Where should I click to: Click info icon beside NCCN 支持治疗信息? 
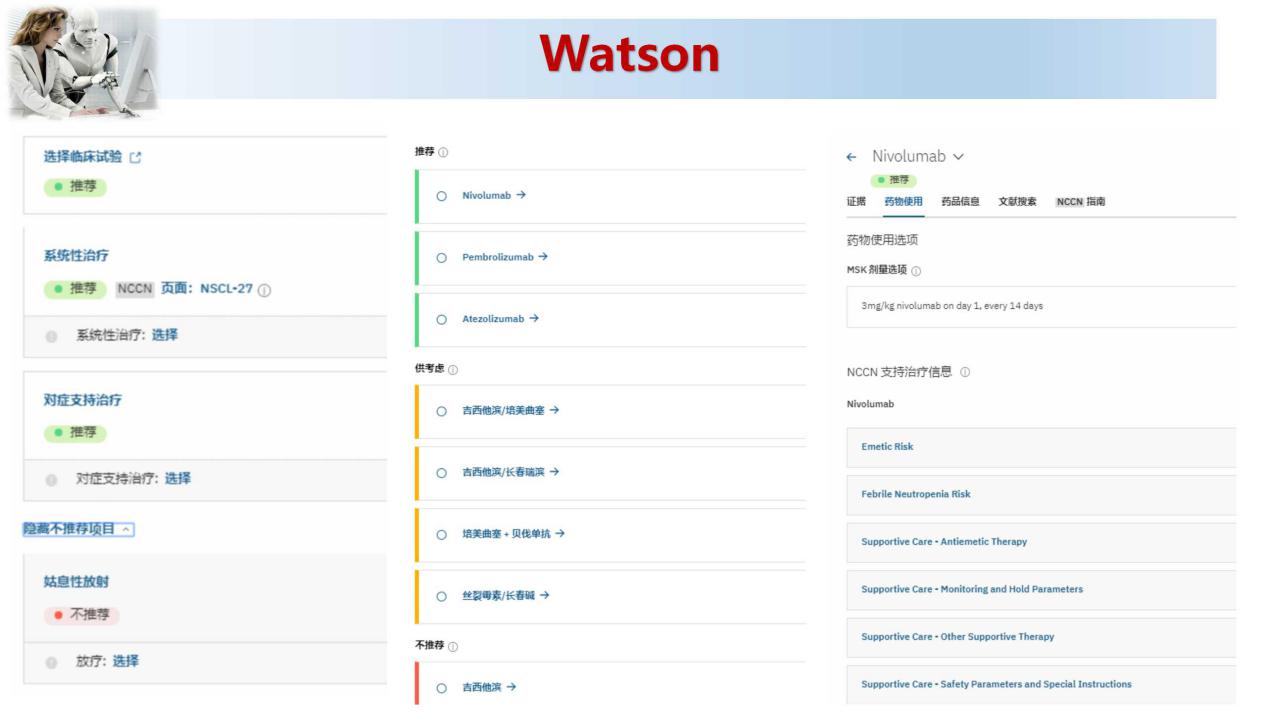pyautogui.click(x=965, y=372)
